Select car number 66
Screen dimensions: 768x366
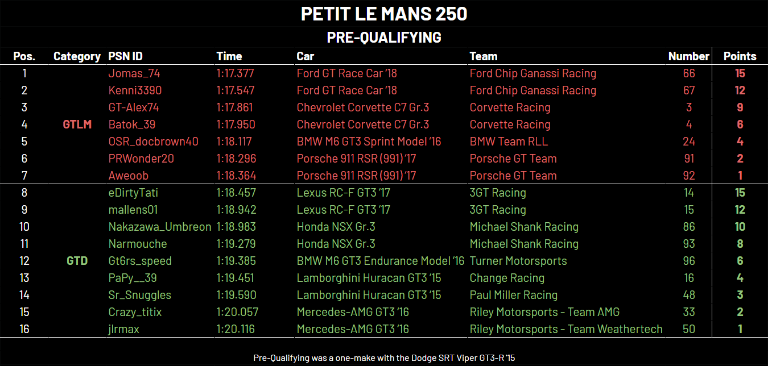(x=689, y=73)
